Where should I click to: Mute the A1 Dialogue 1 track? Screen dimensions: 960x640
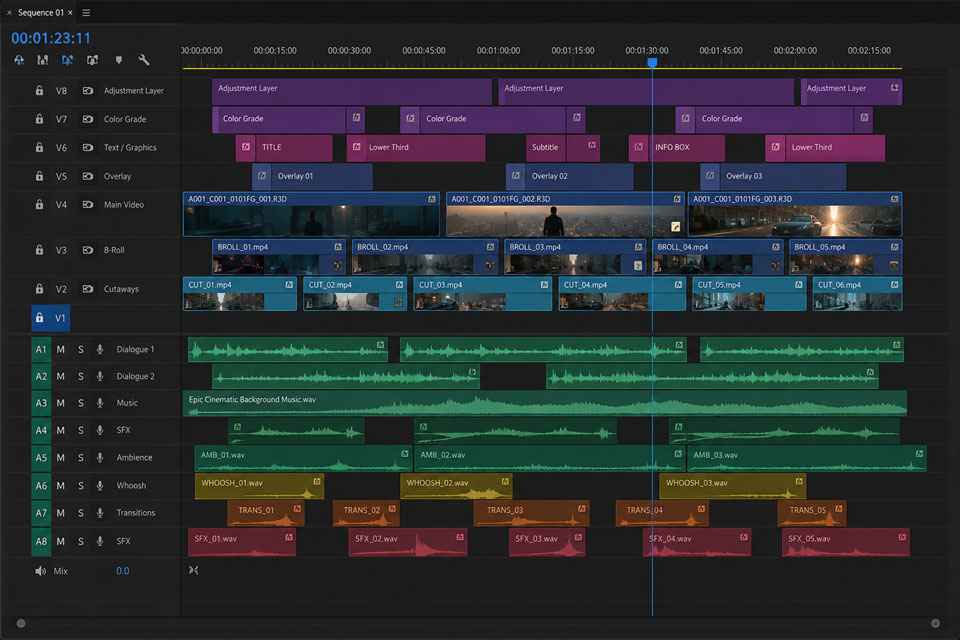(61, 349)
